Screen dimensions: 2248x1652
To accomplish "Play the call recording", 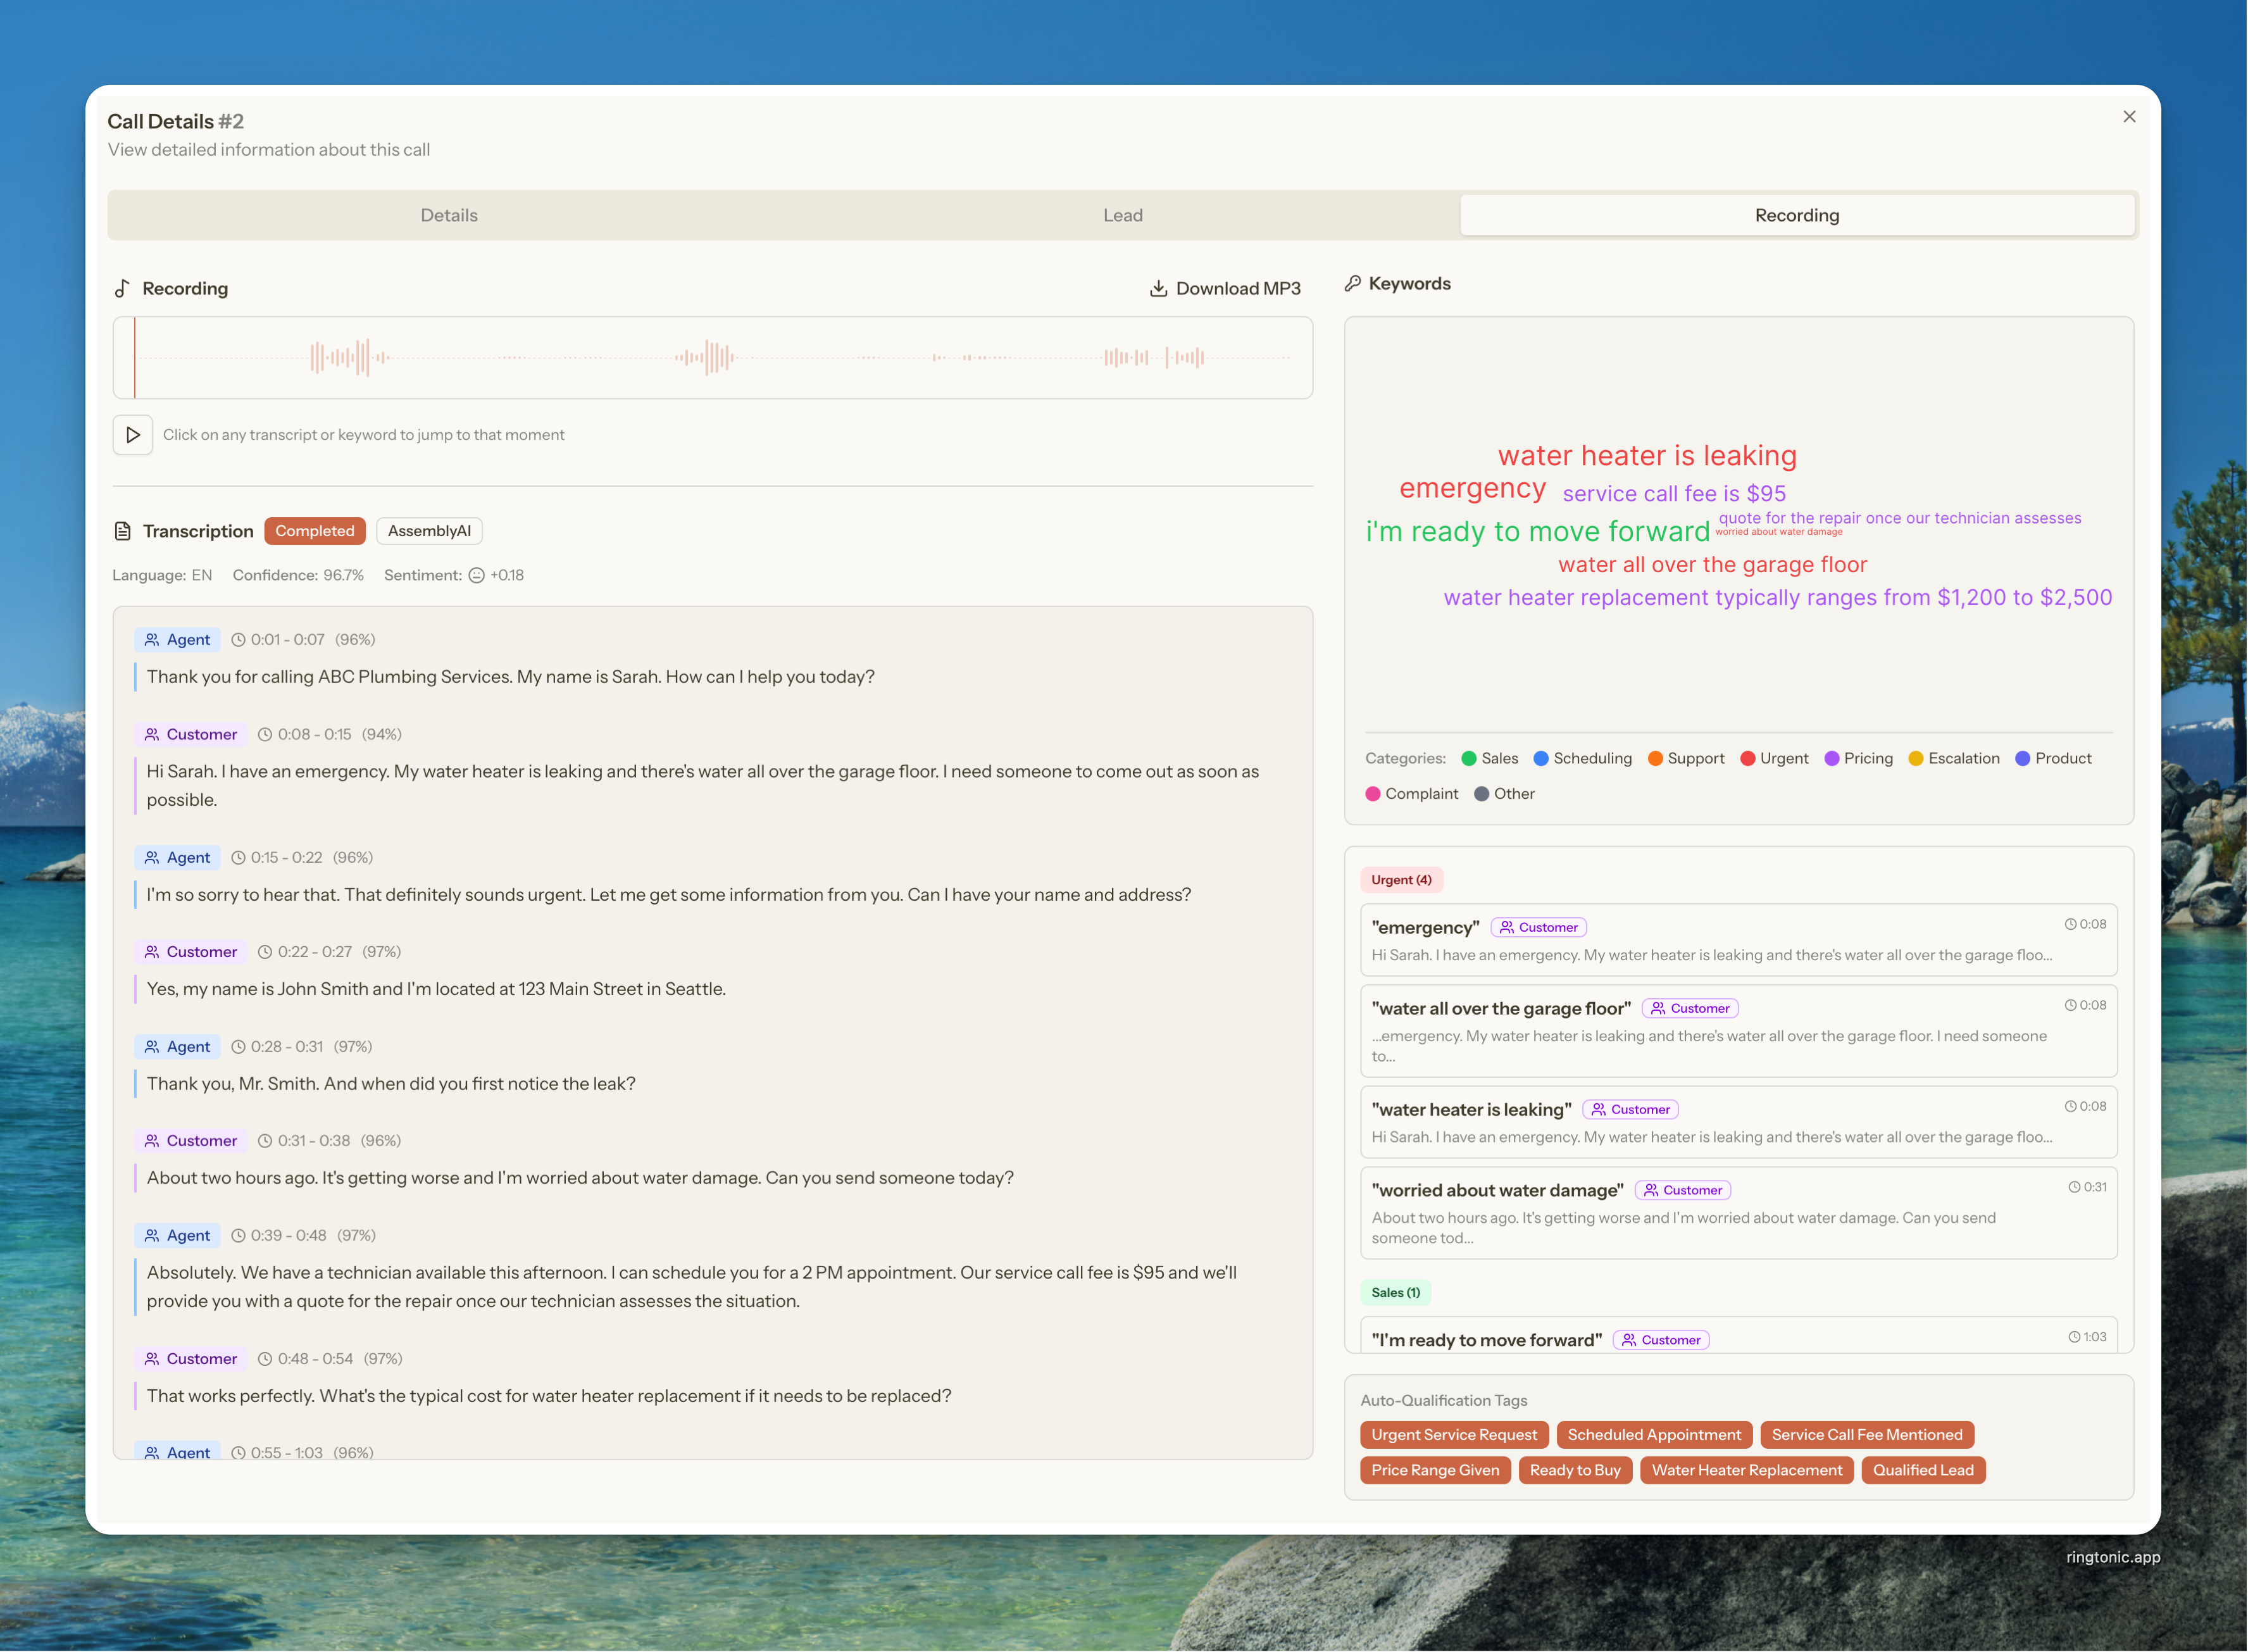I will pos(132,435).
